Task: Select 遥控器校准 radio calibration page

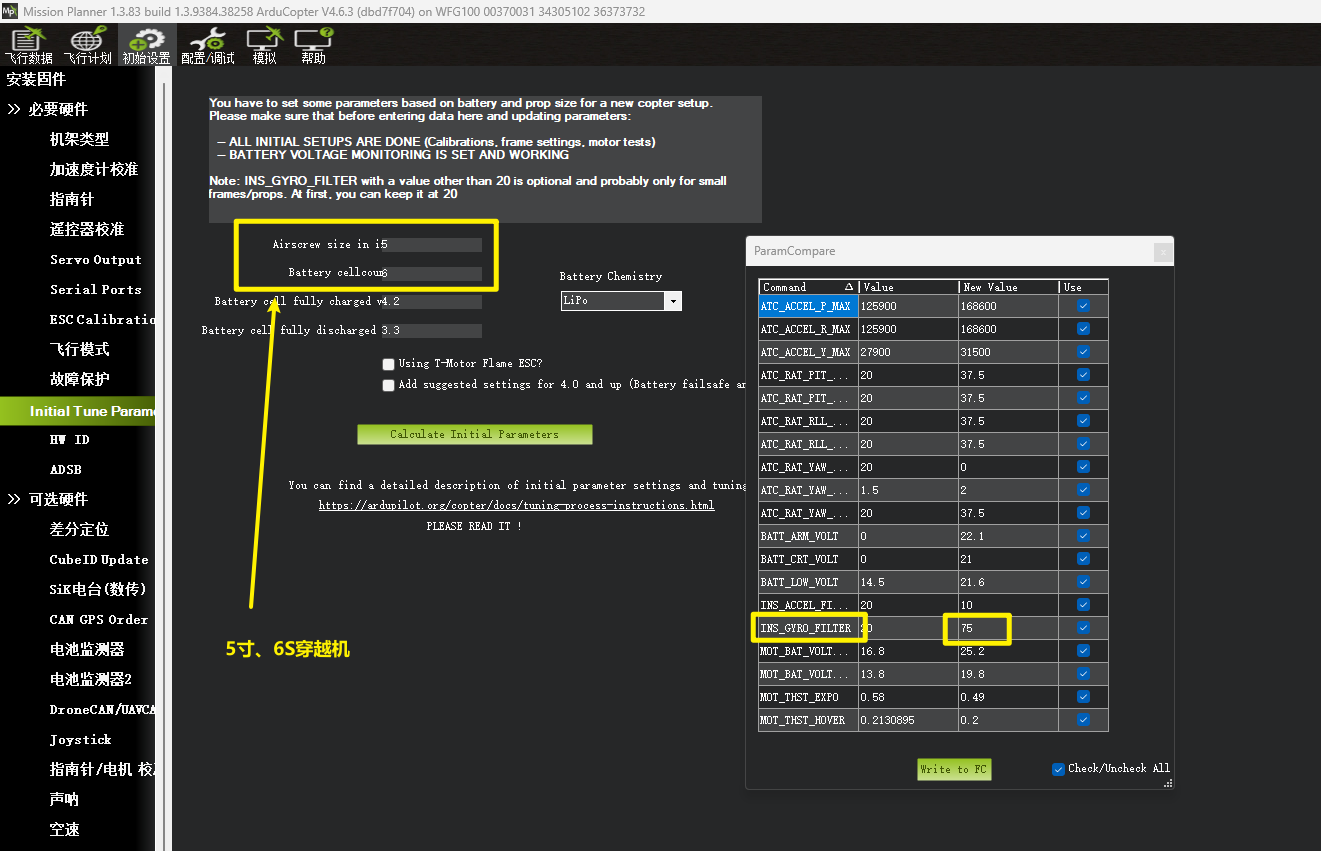Action: [x=87, y=229]
